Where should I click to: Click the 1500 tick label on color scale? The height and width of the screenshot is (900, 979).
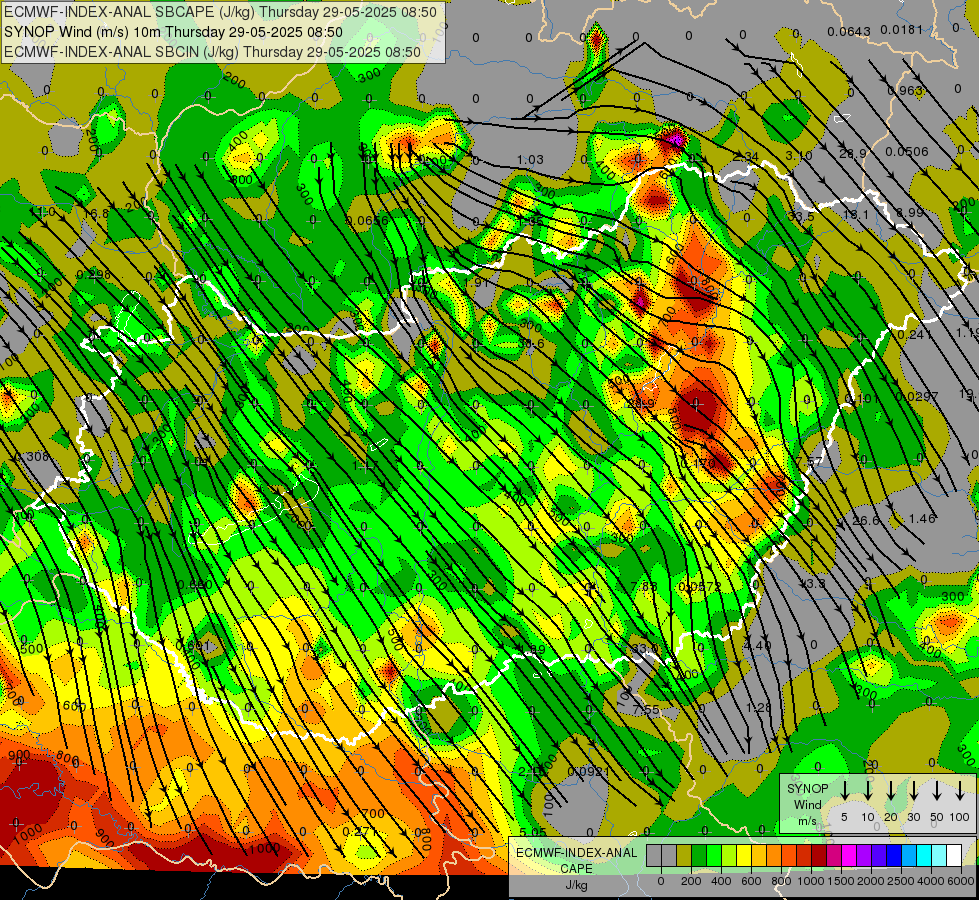[x=840, y=881]
